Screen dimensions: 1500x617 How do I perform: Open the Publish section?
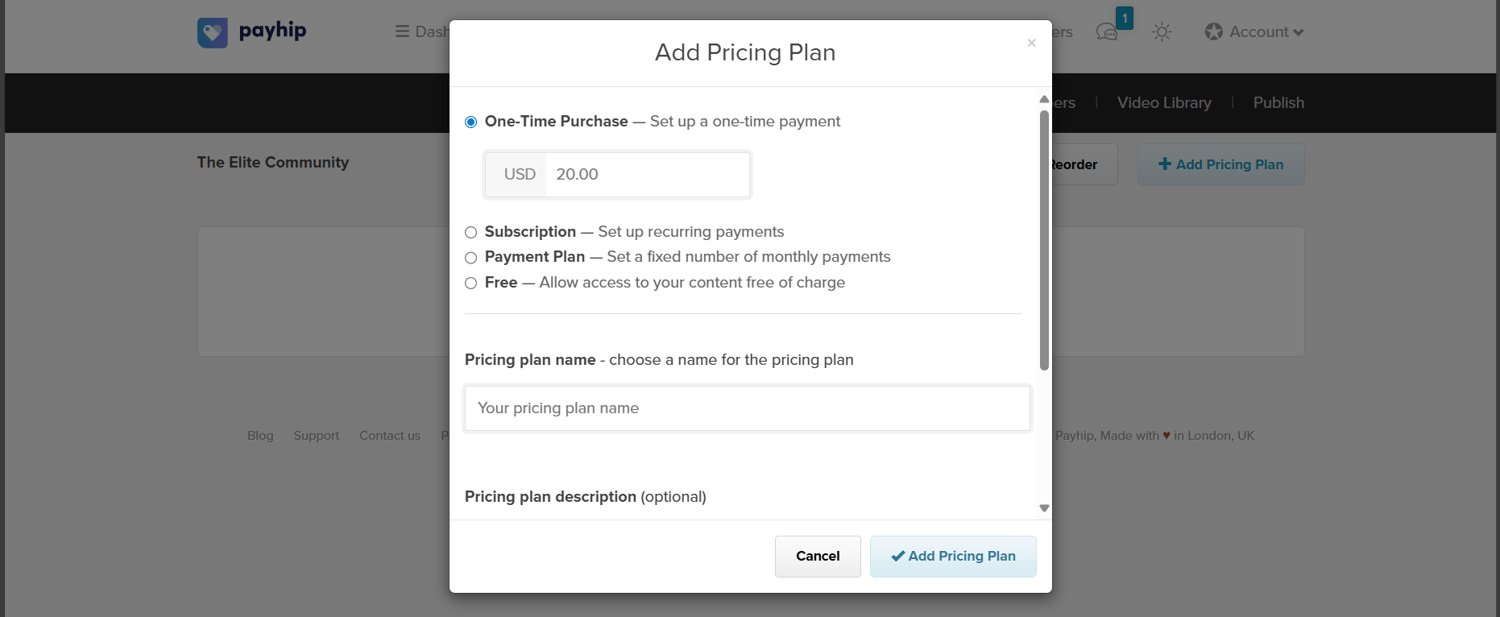pos(1277,102)
